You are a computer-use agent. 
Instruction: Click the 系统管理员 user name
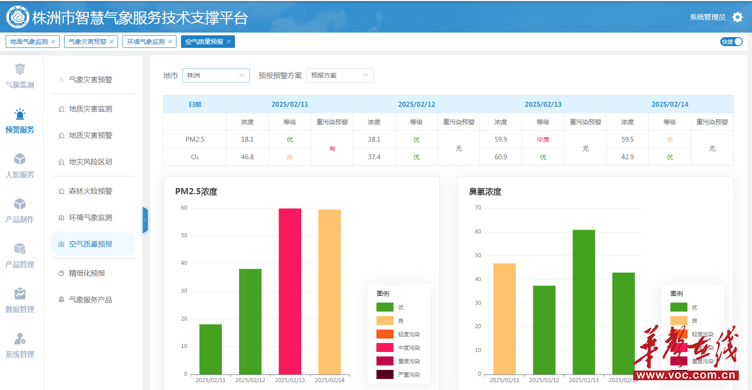[707, 17]
